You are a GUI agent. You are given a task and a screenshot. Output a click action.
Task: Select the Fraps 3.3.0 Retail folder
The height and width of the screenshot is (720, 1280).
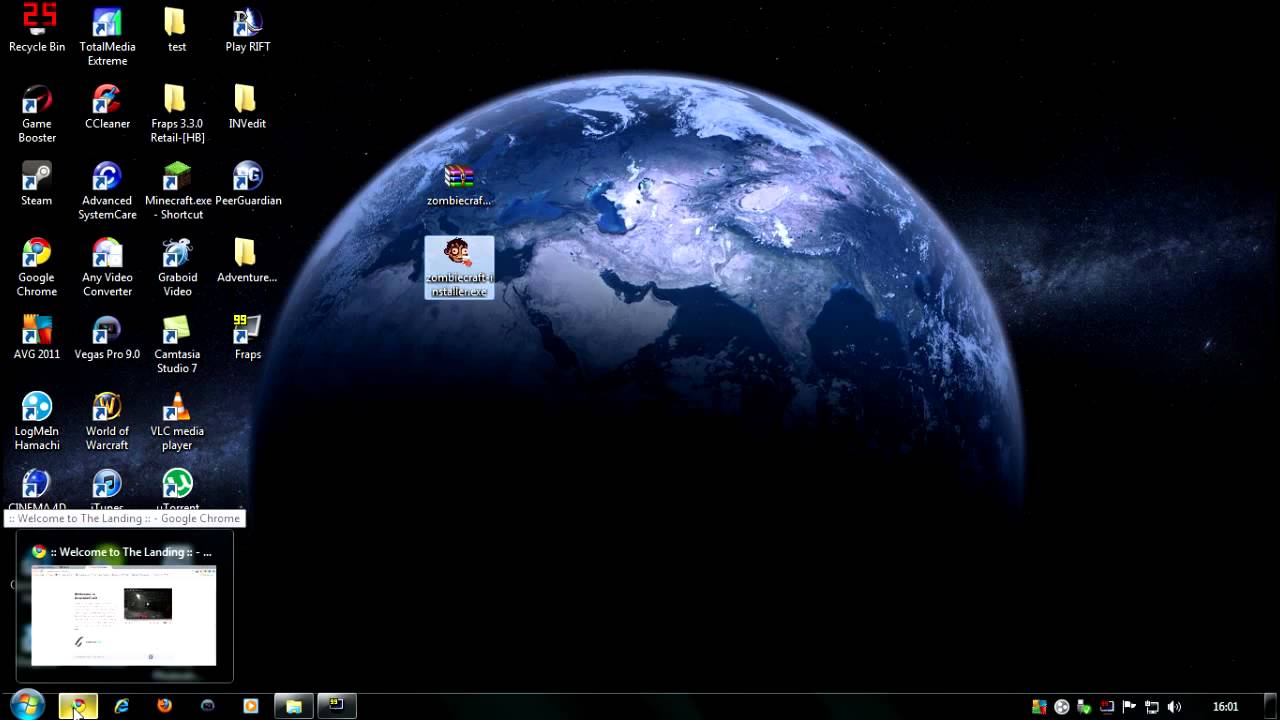tap(177, 114)
